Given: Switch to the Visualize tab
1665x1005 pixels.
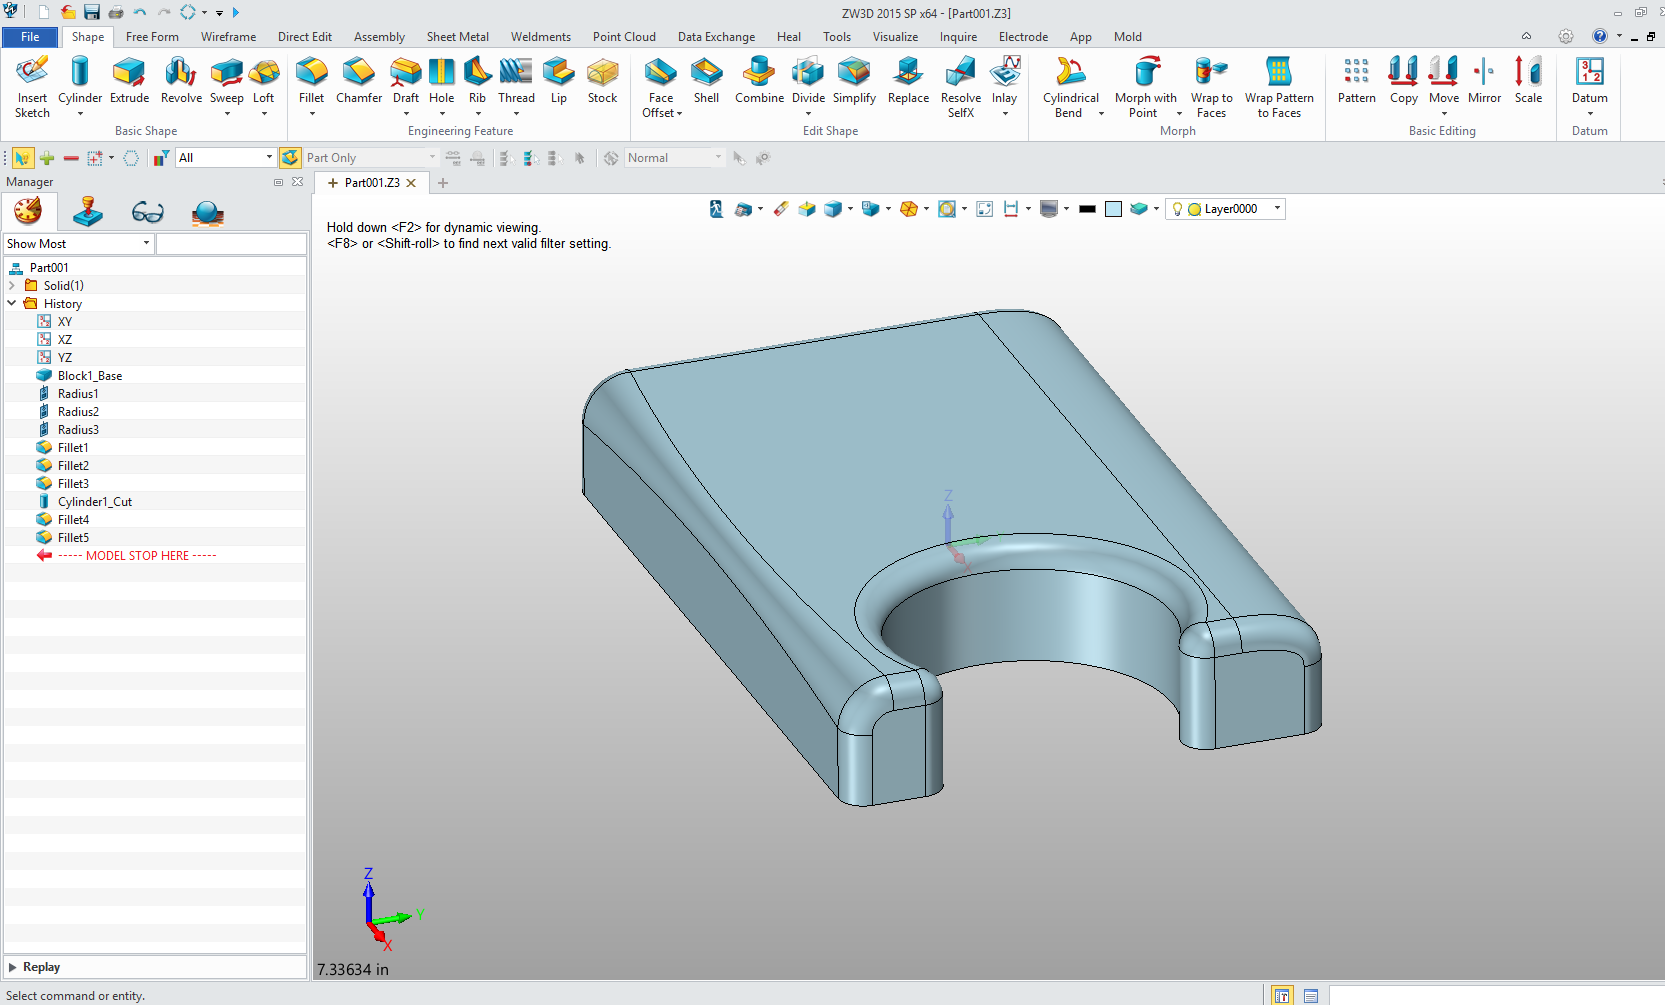Looking at the screenshot, I should pos(895,37).
